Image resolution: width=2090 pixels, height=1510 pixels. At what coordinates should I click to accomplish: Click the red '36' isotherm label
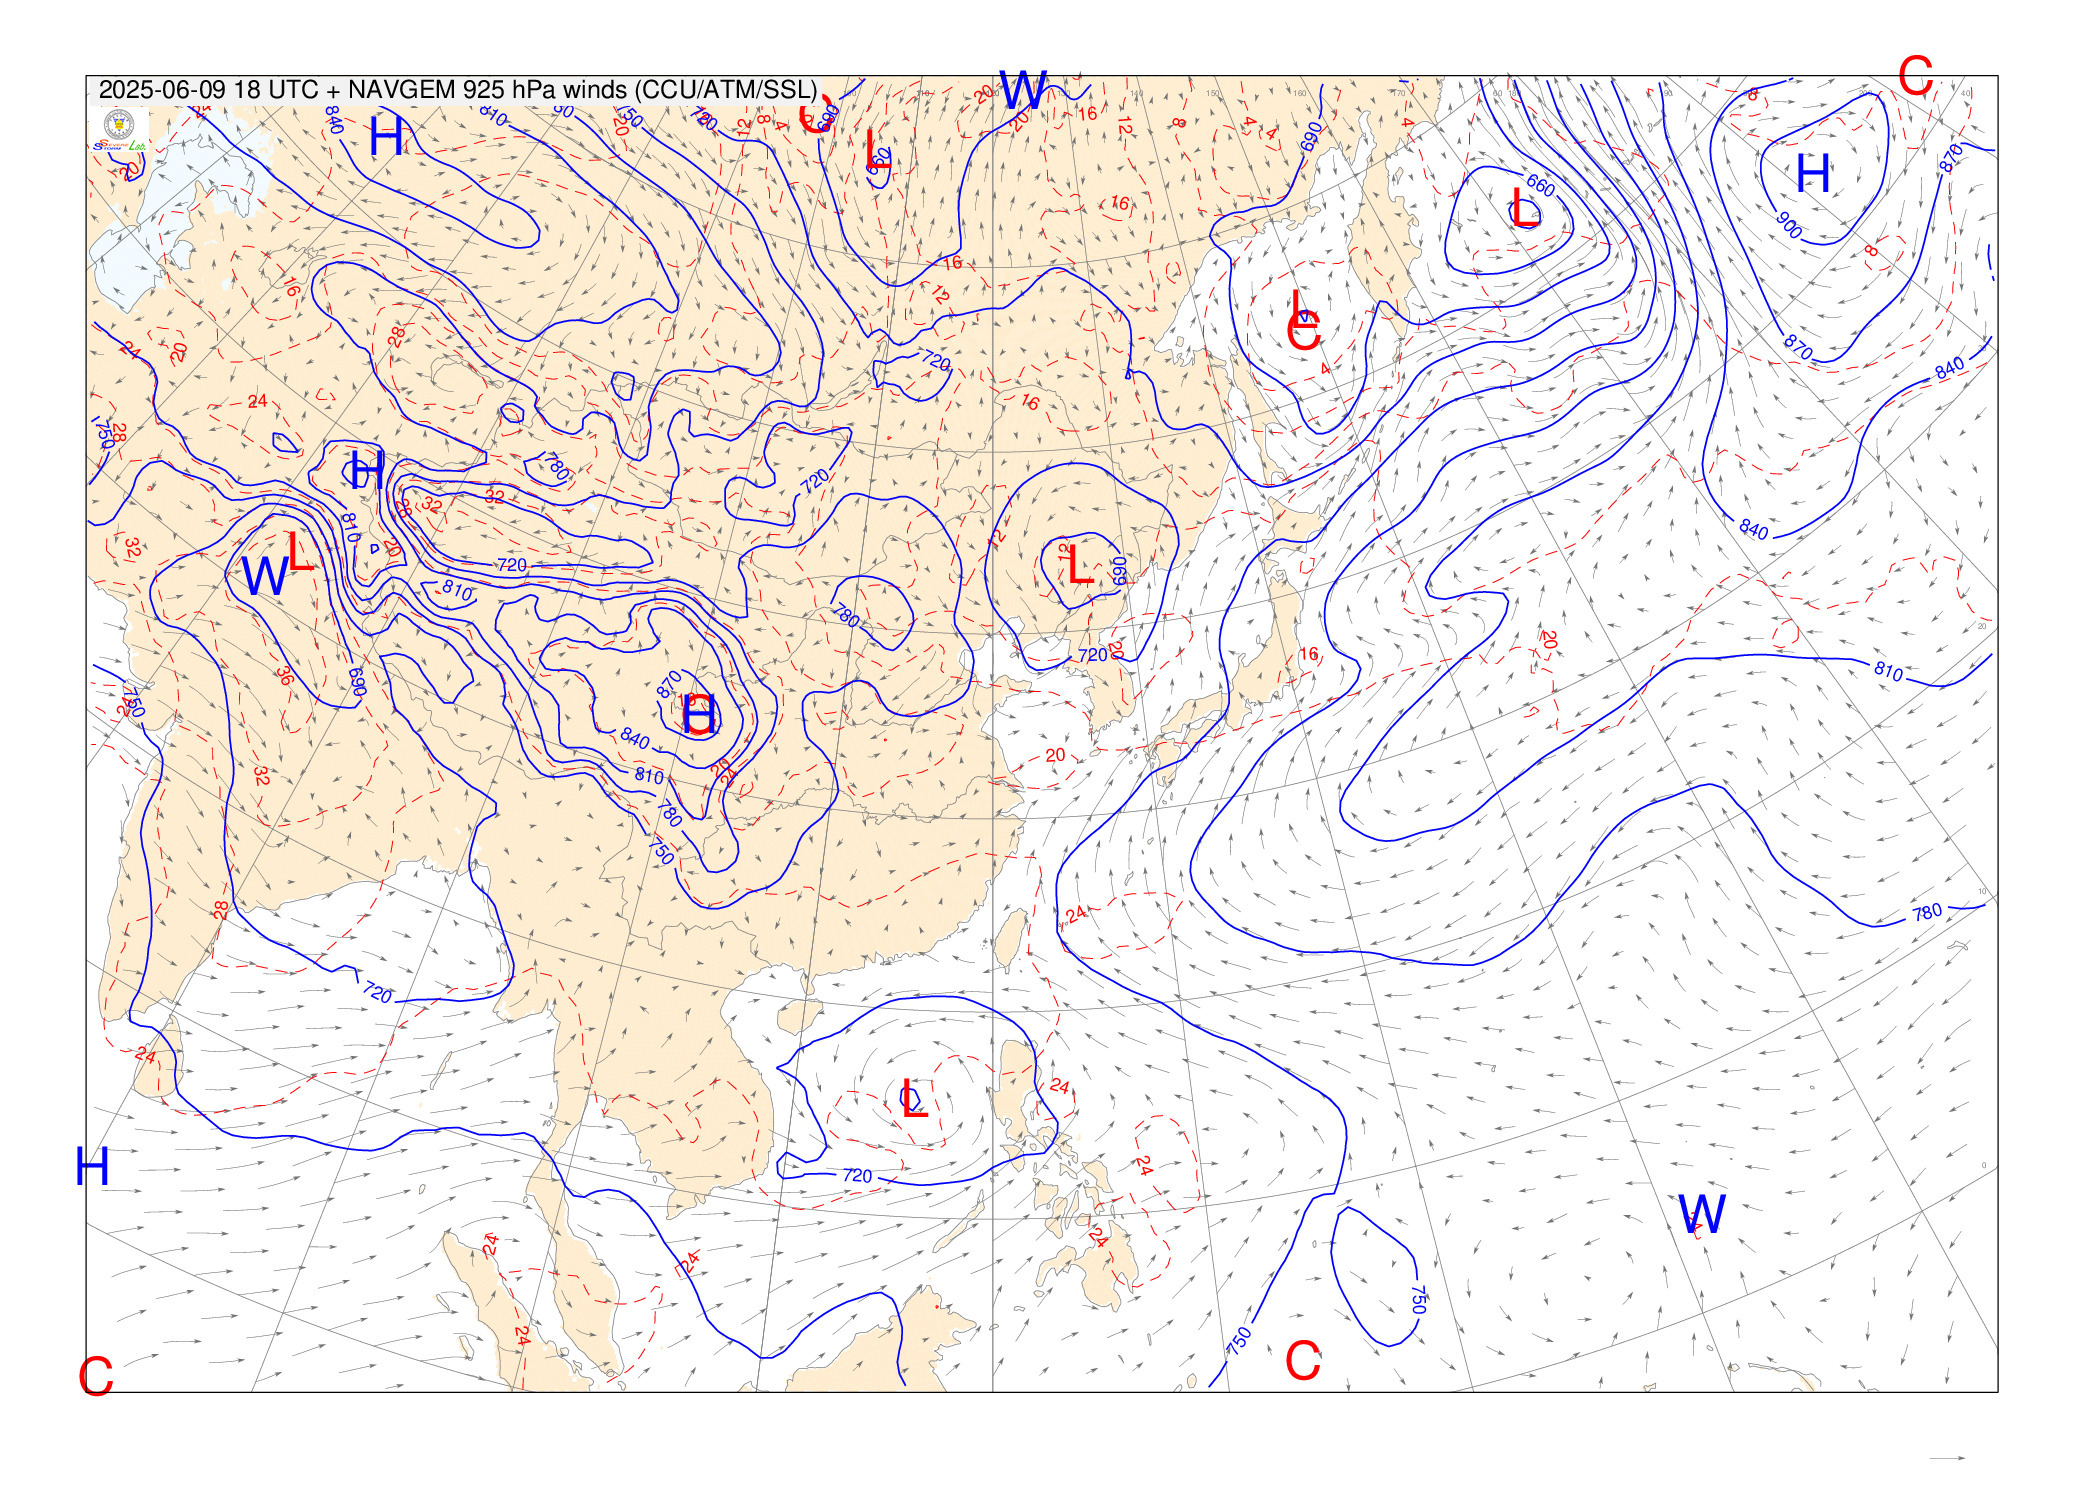[285, 675]
